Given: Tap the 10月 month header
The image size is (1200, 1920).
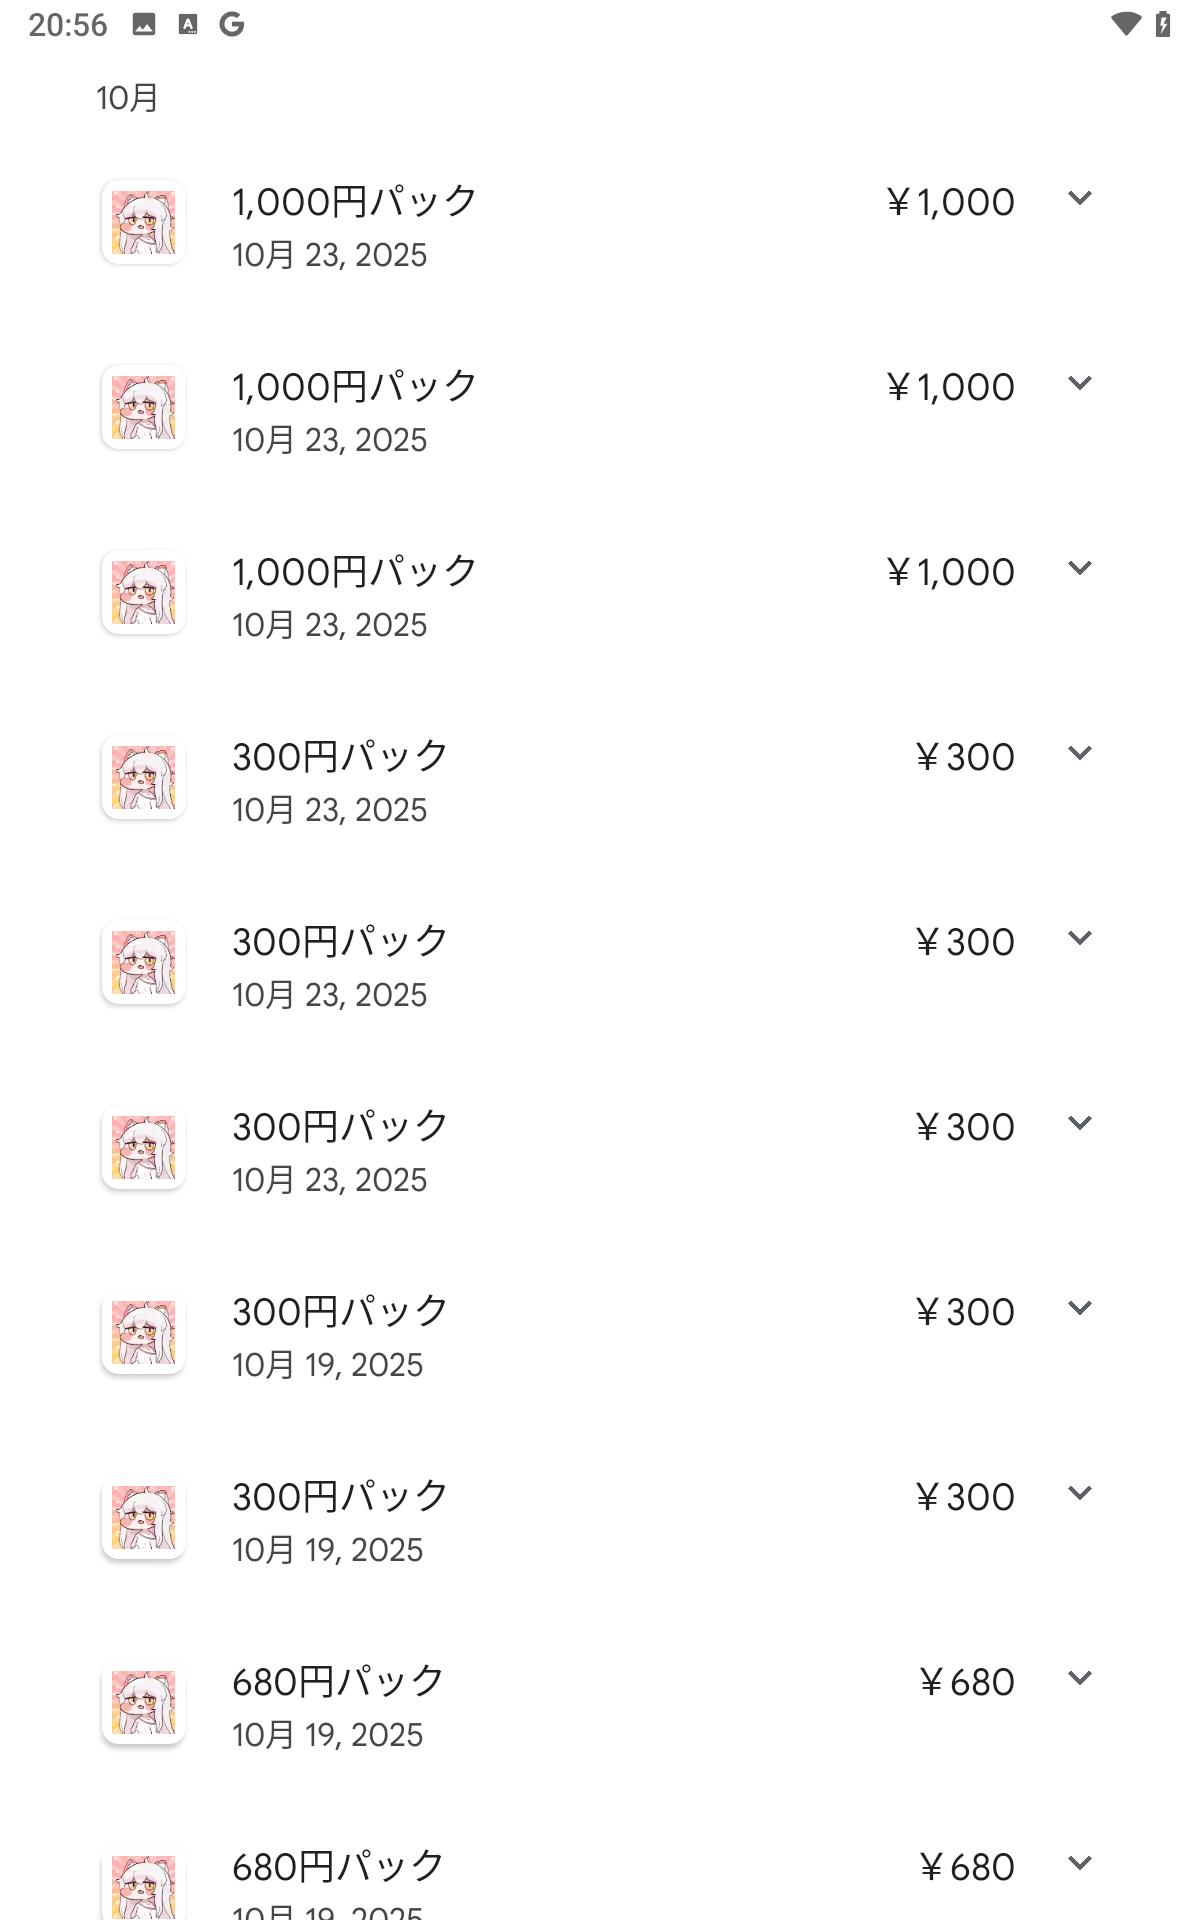Looking at the screenshot, I should [x=127, y=98].
